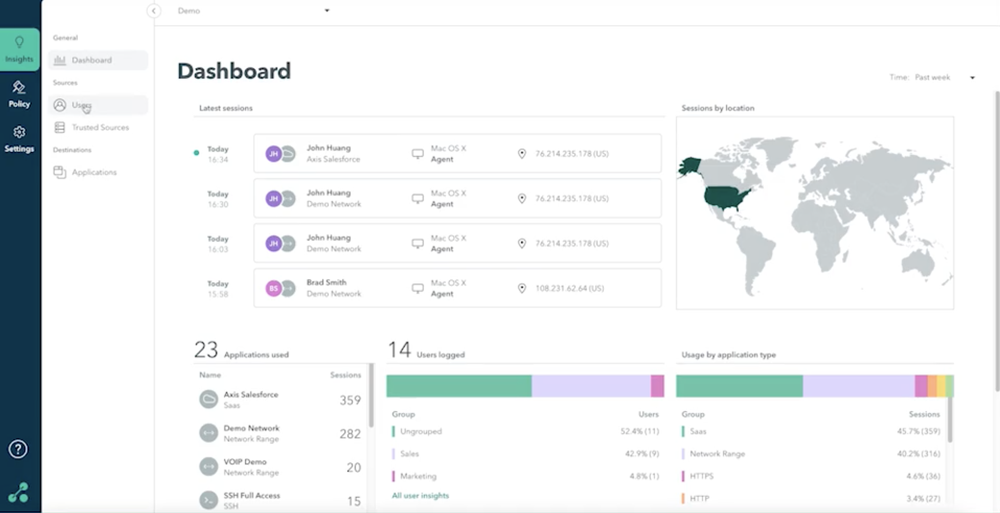Viewport: 1000px width, 513px height.
Task: Click the Network Range usage row
Action: (x=811, y=454)
